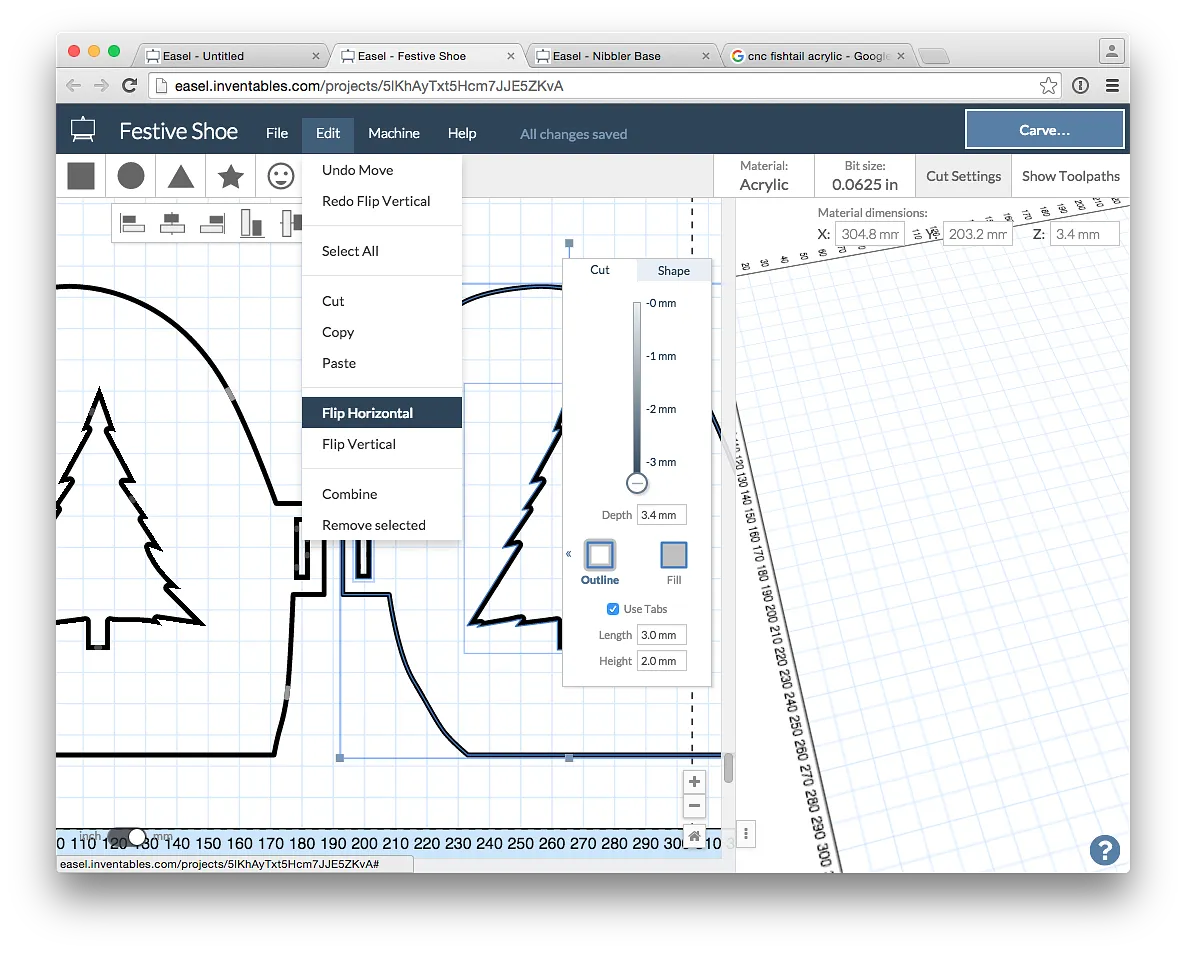1186x953 pixels.
Task: Uncheck the Use Tabs checkbox
Action: coord(613,609)
